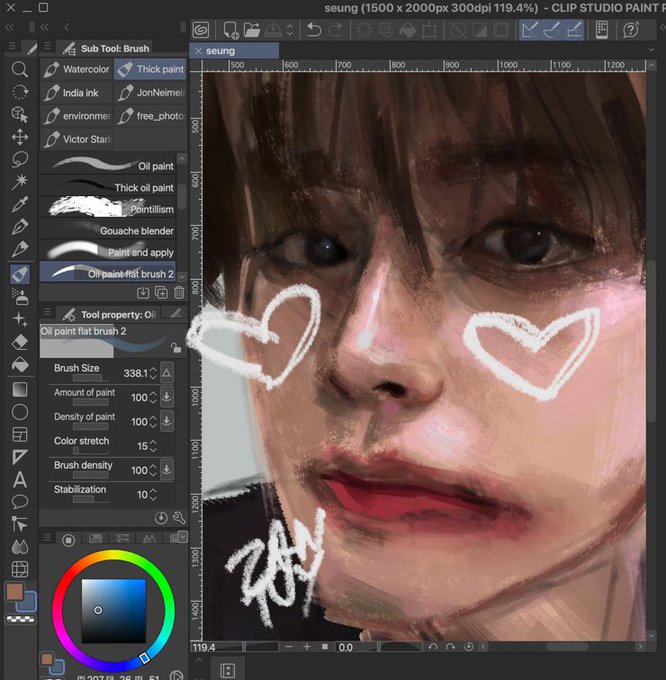
Task: Reset tool property to initial settings
Action: coord(161,517)
